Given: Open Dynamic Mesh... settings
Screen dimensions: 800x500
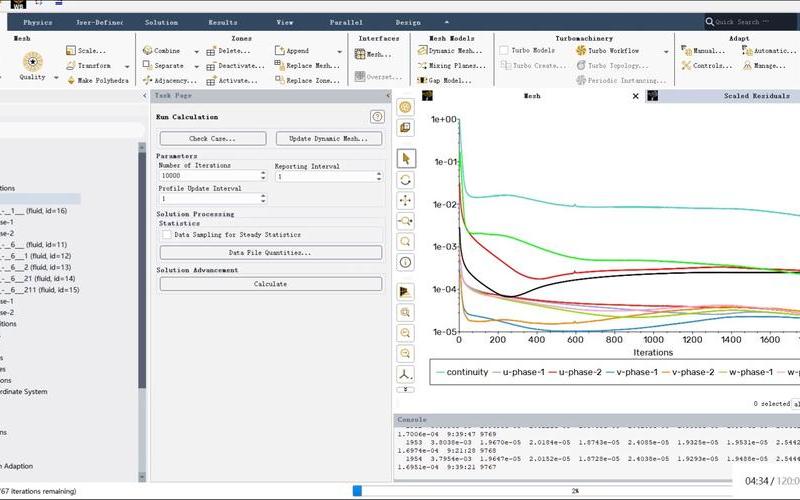Looking at the screenshot, I should tap(449, 51).
